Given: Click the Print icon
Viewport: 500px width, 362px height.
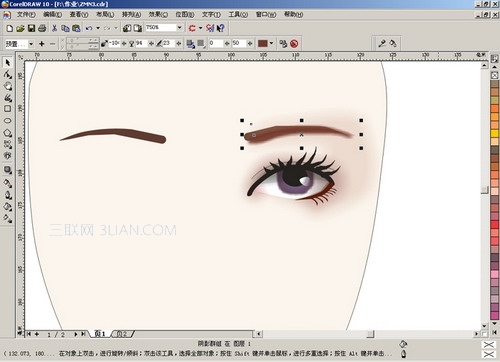Looking at the screenshot, I should click(x=42, y=28).
